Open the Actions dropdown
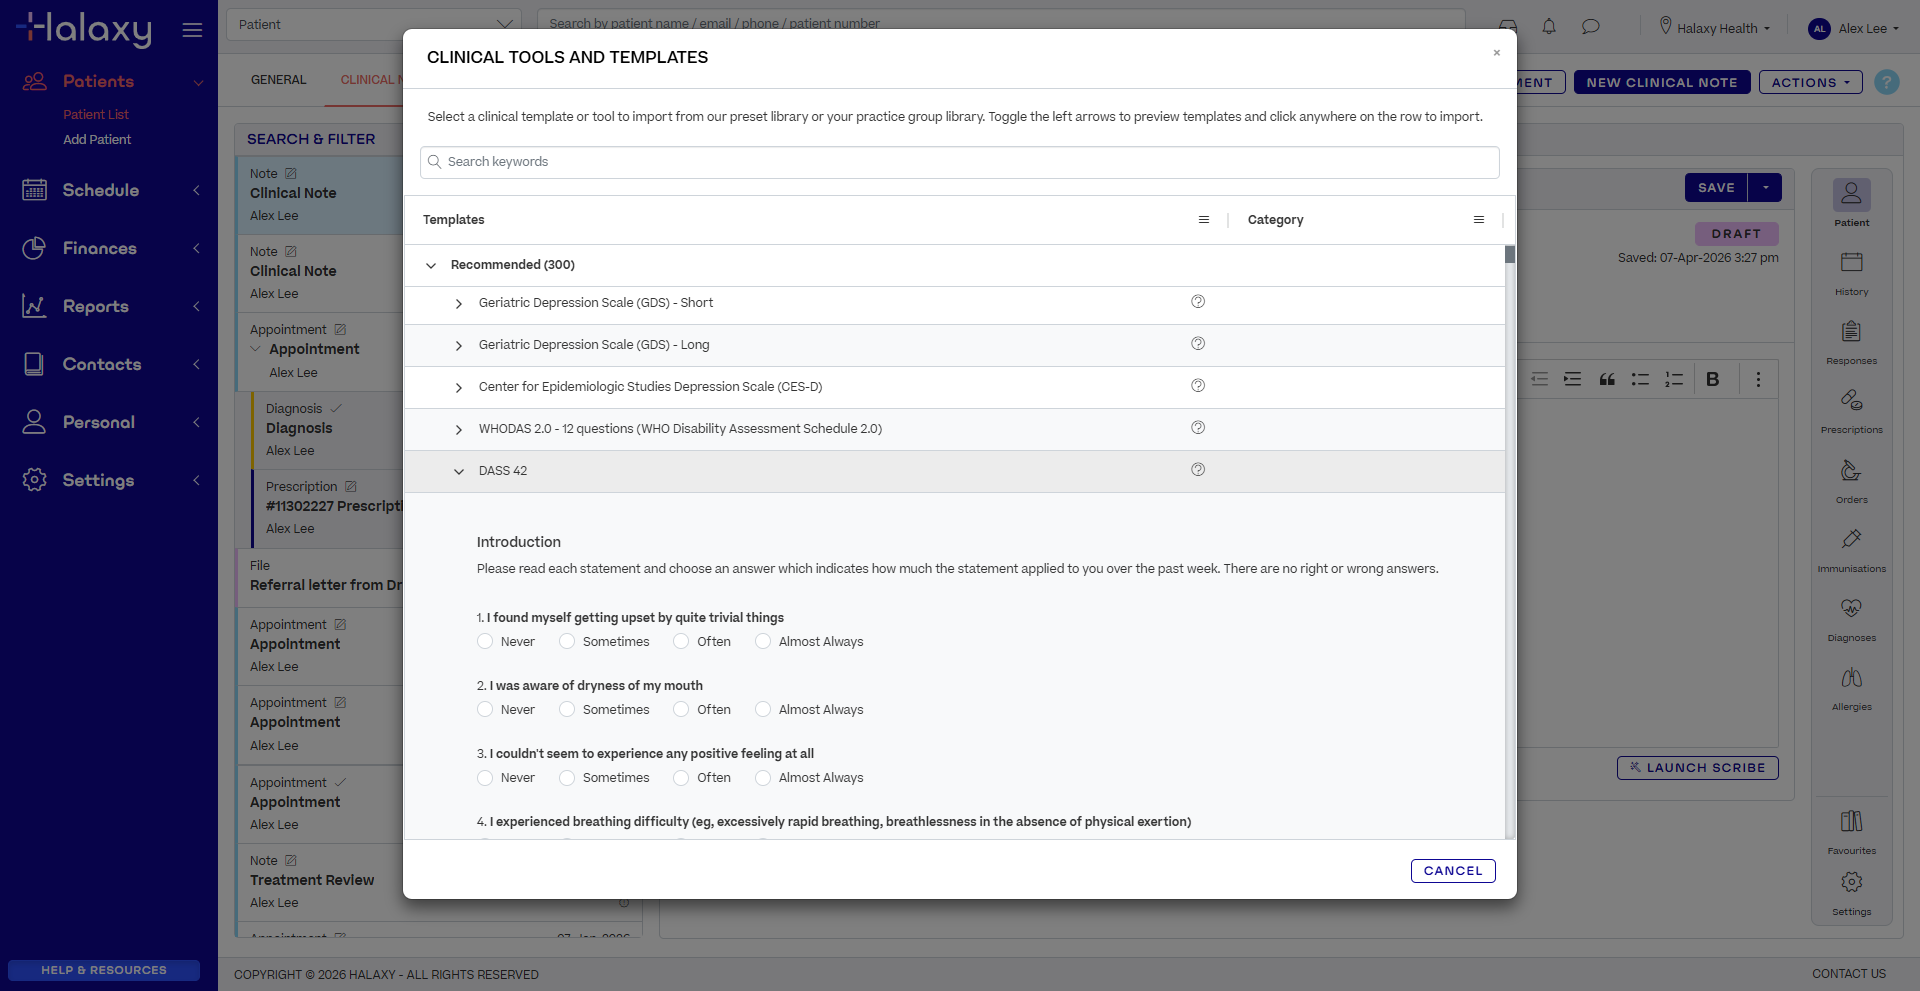 click(1810, 82)
